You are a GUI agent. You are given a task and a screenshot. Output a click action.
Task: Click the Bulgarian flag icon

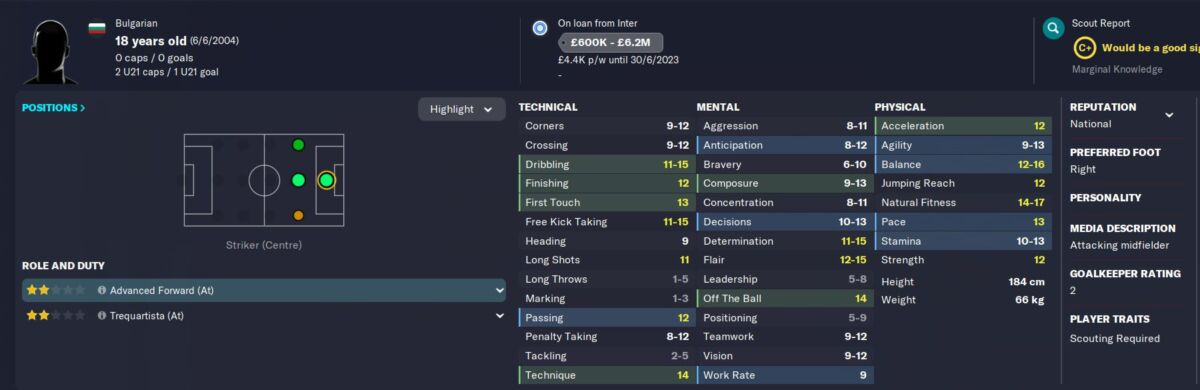97,26
